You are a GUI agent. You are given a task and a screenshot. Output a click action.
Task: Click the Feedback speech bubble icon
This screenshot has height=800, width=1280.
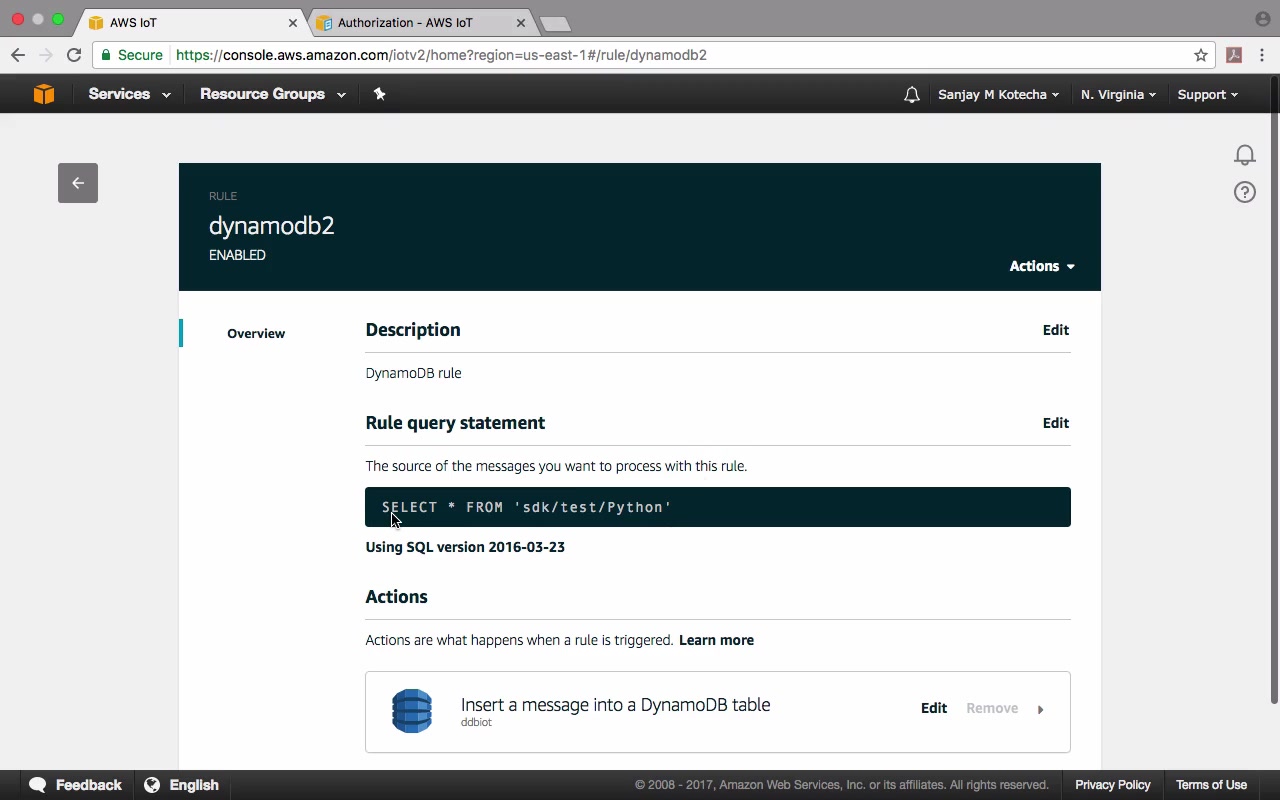pyautogui.click(x=38, y=785)
